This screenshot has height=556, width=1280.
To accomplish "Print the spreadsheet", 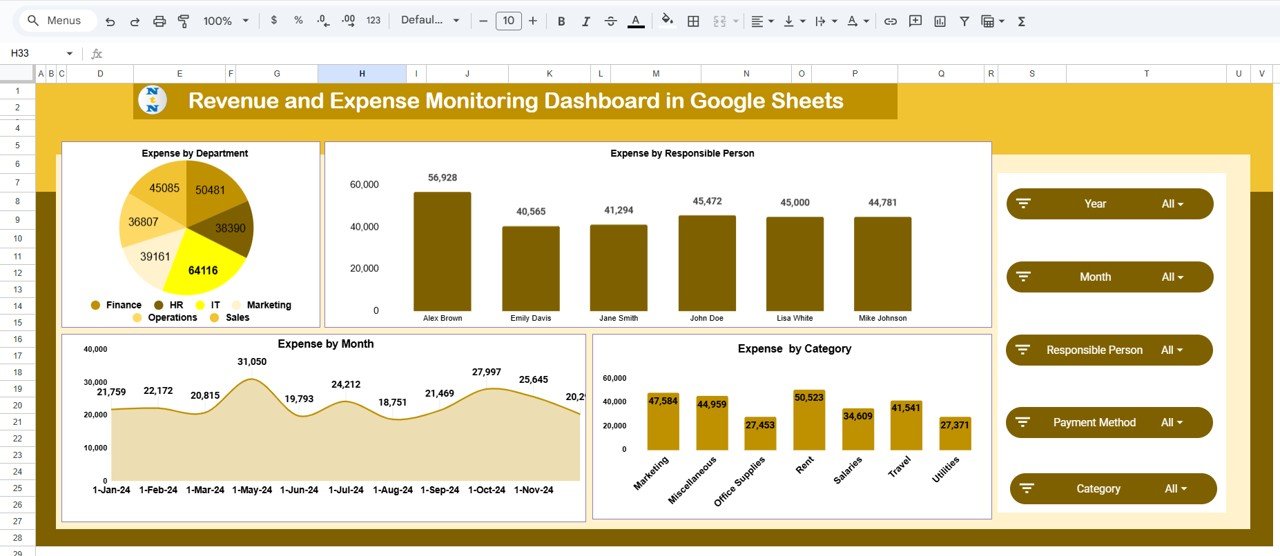I will coord(159,21).
